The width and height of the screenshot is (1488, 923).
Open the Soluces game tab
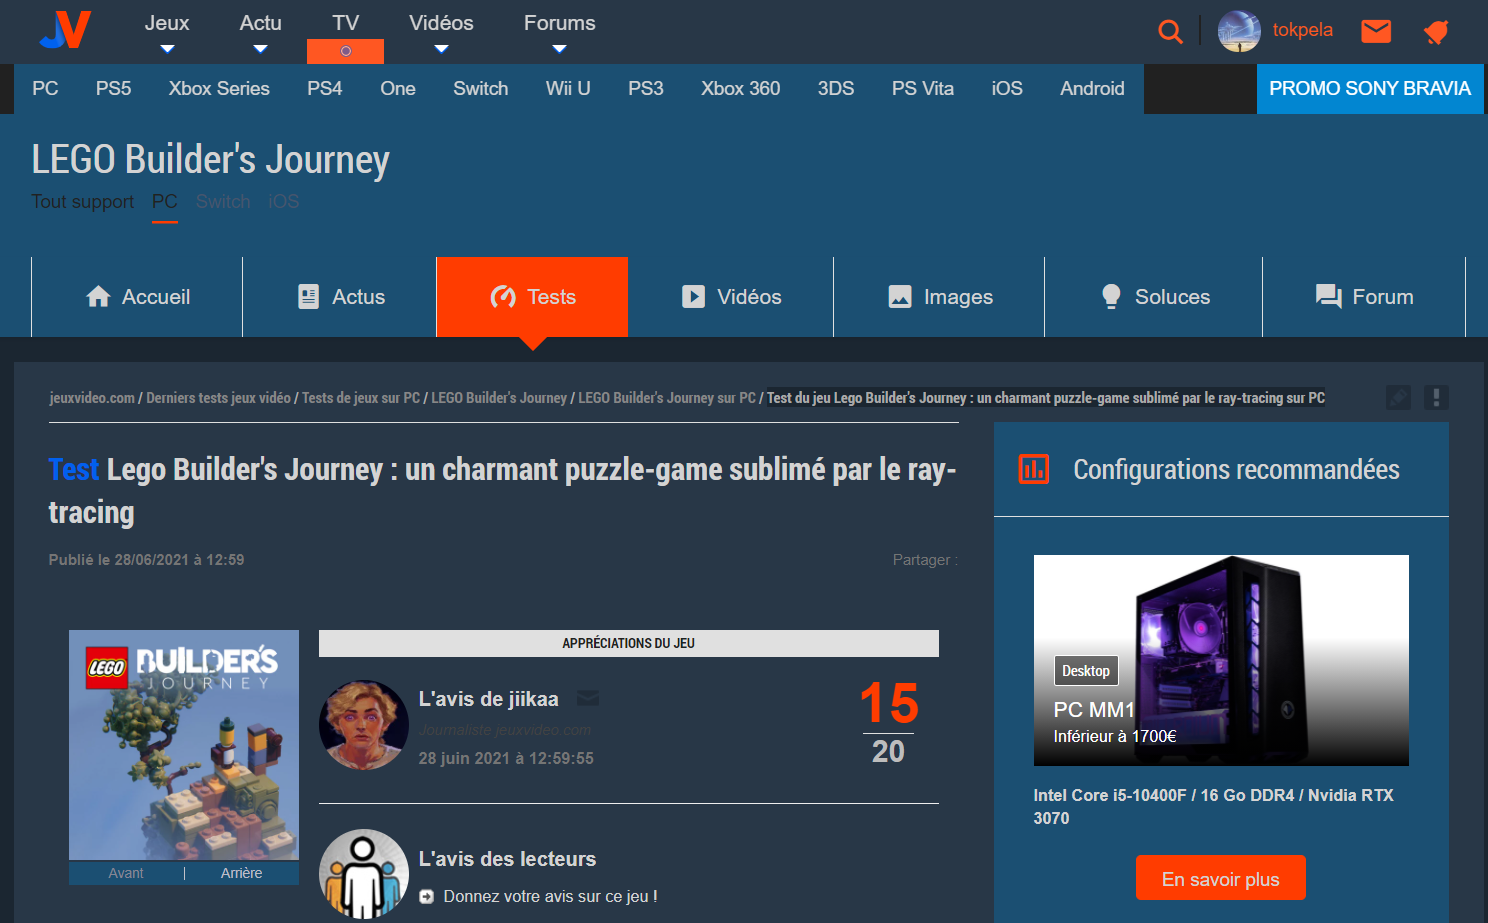point(1154,297)
